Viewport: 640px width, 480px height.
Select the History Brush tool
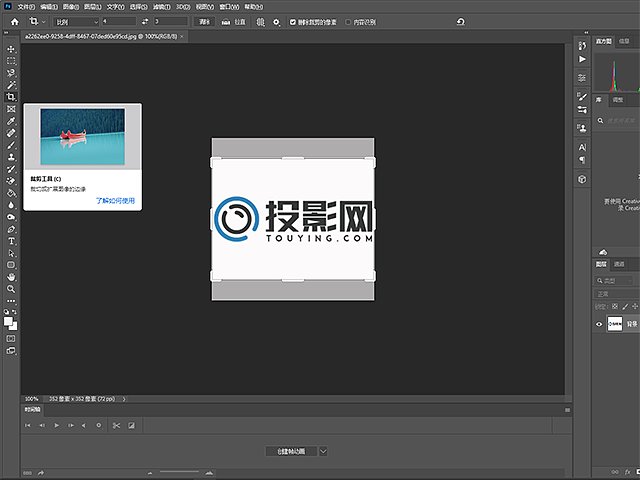pos(11,169)
